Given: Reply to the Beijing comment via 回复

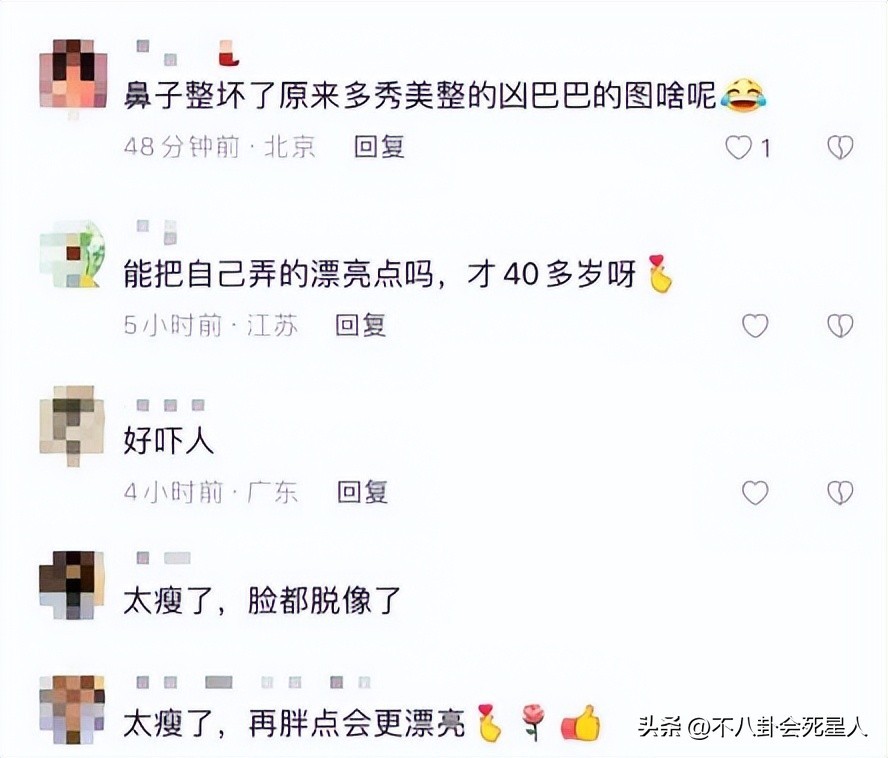Looking at the screenshot, I should 379,147.
